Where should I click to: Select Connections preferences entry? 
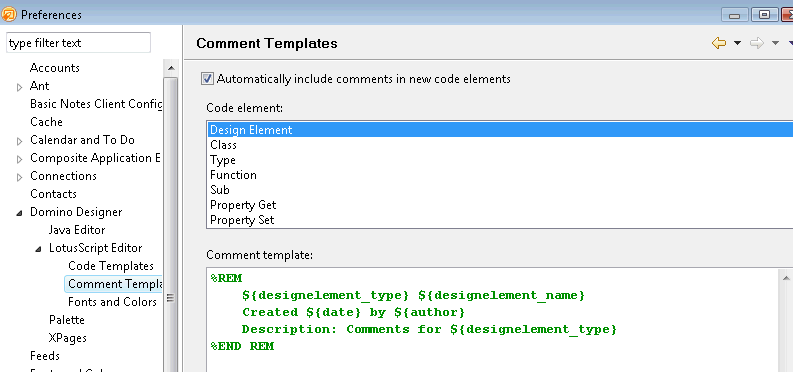point(63,176)
